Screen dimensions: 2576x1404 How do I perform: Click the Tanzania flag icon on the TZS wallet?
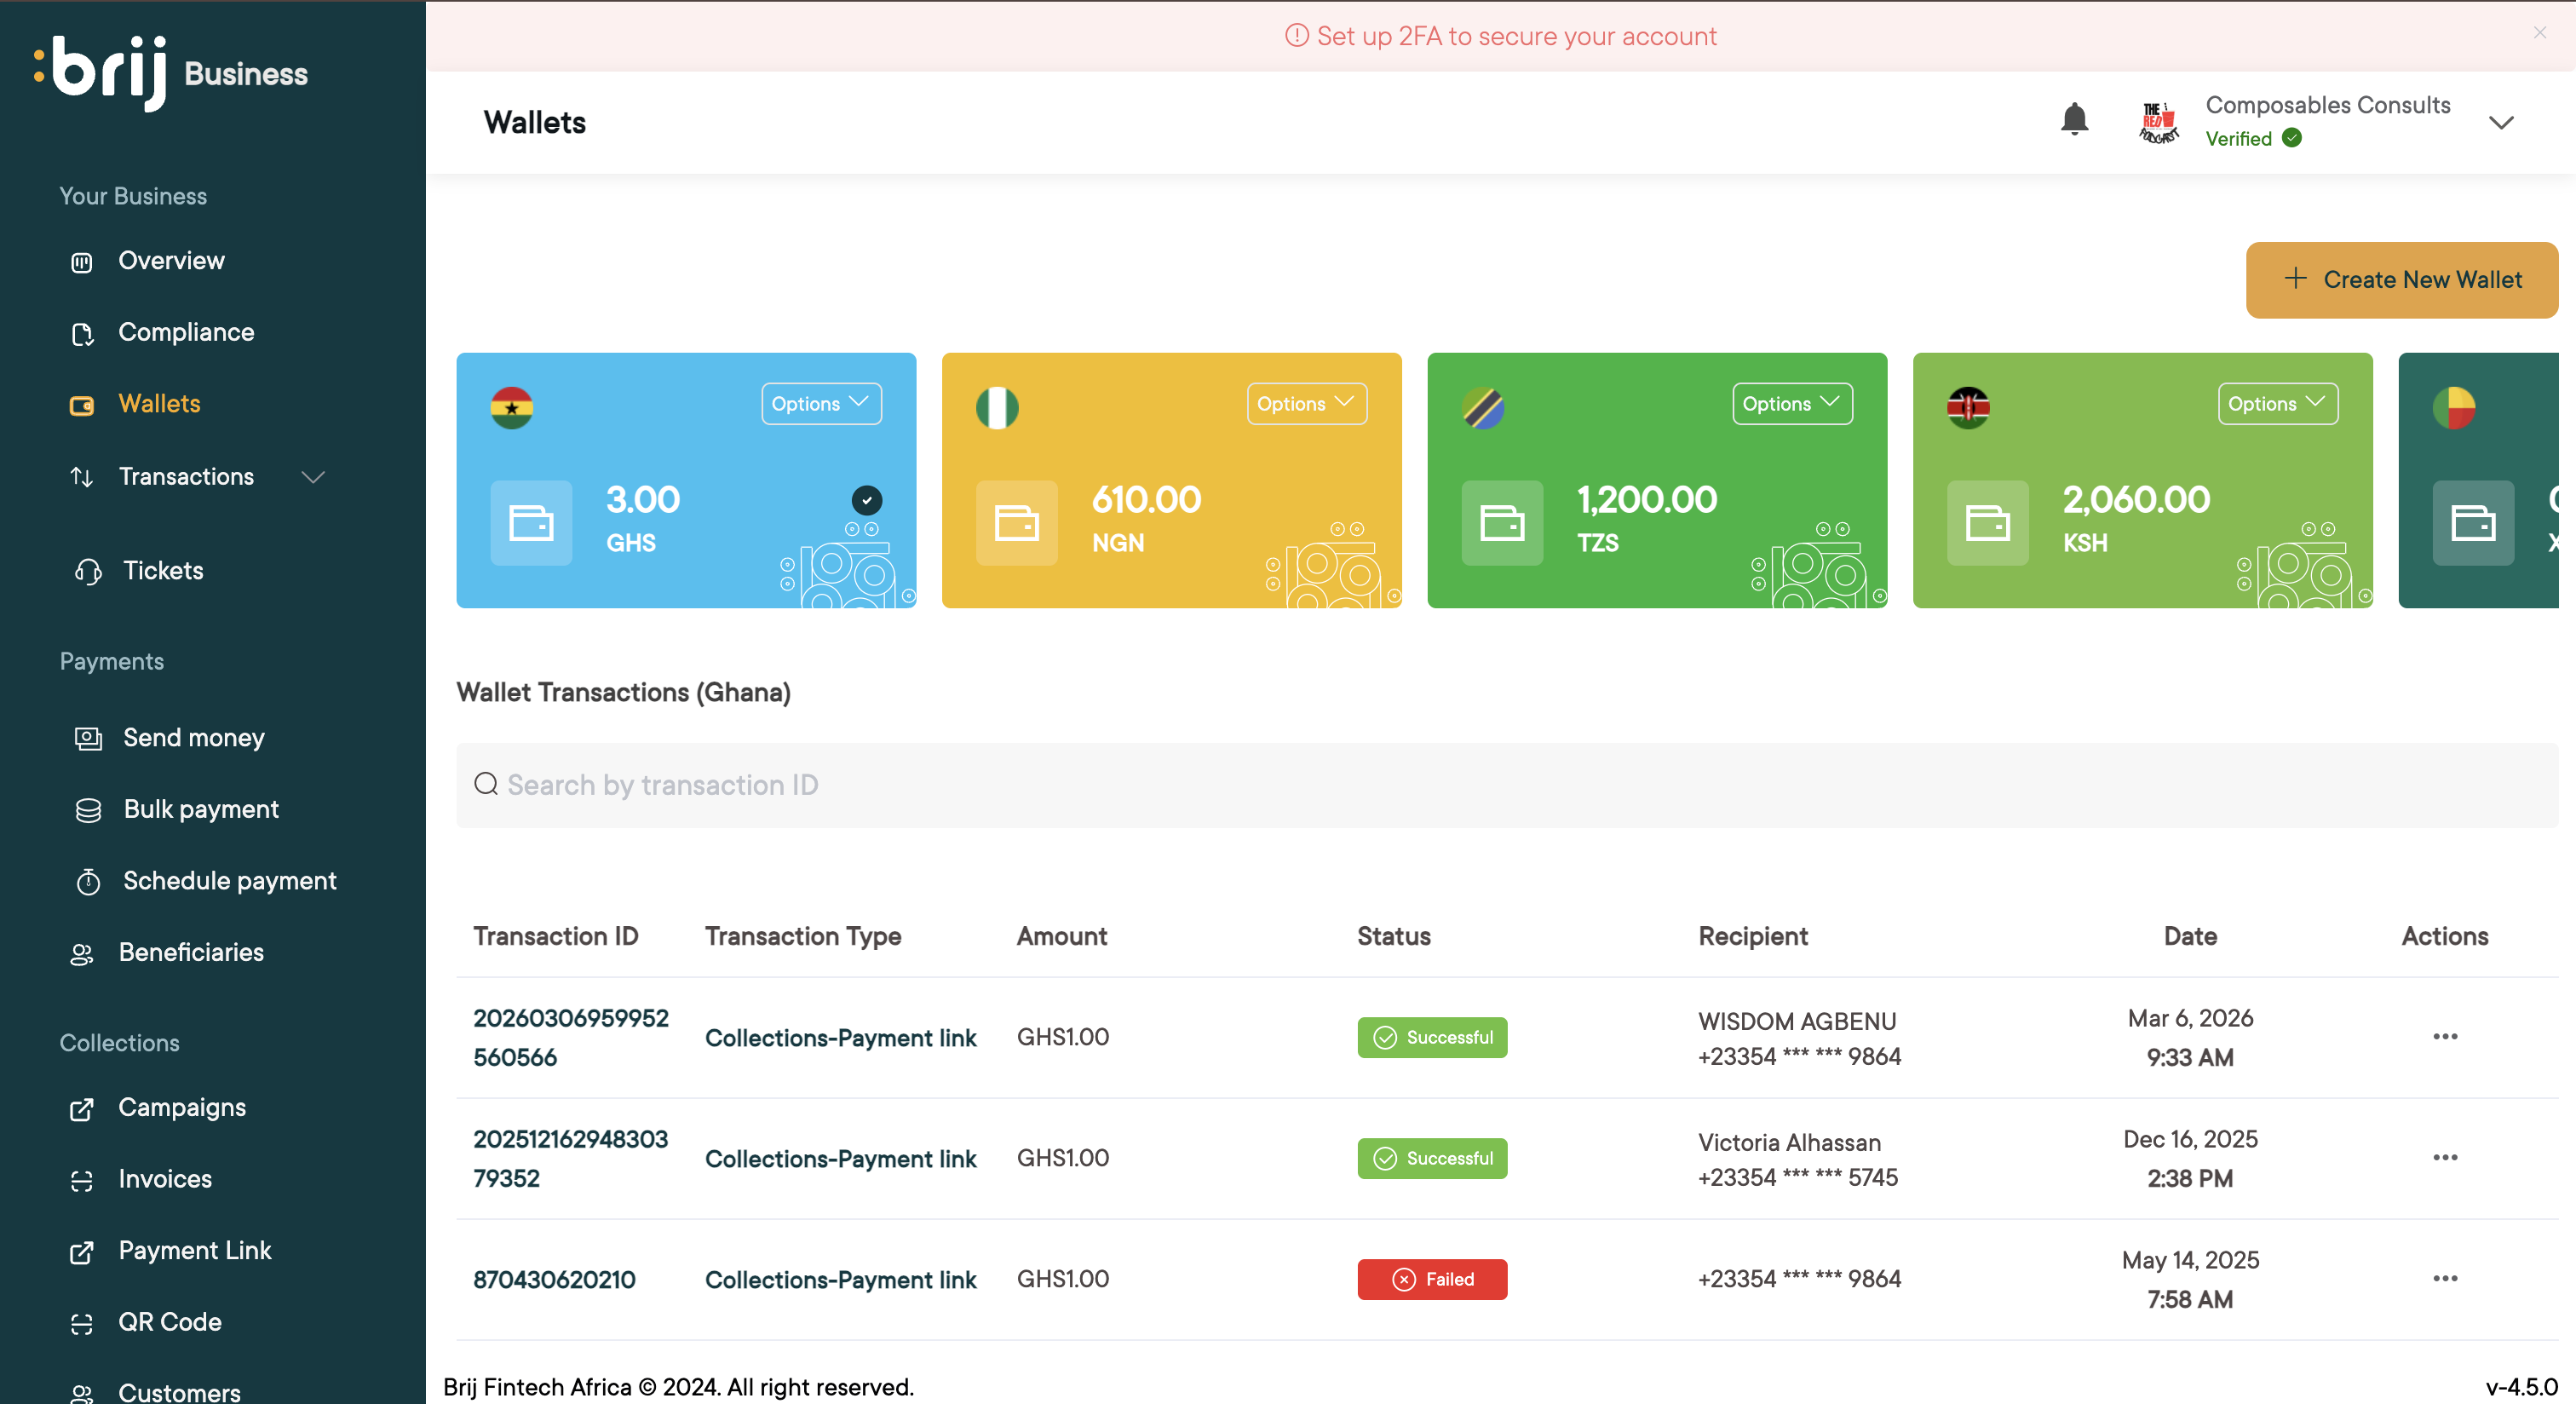tap(1482, 407)
